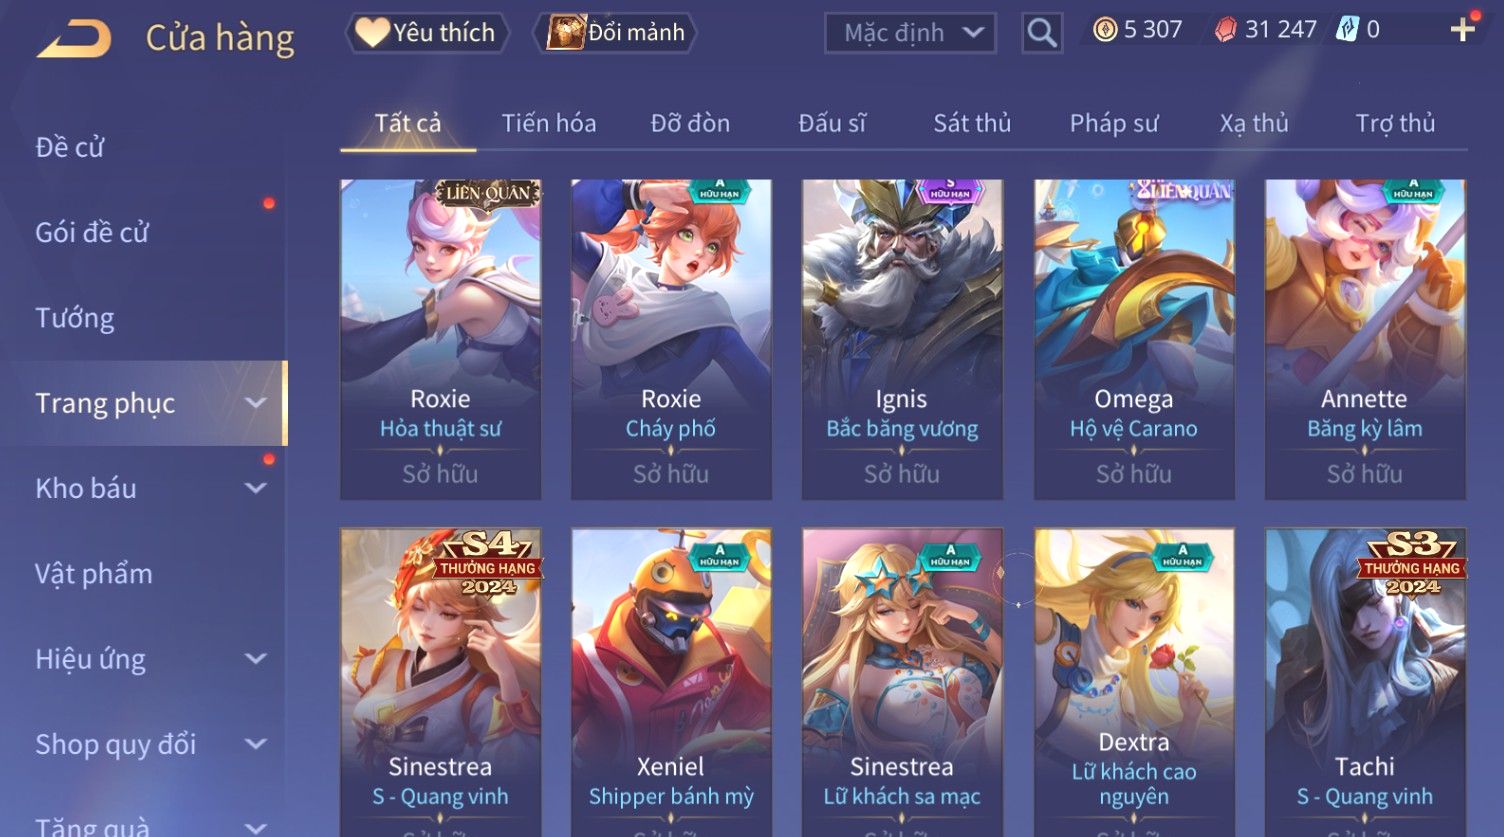This screenshot has width=1504, height=837.
Task: Expand the Hiệu ứng sidebar section
Action: point(256,659)
